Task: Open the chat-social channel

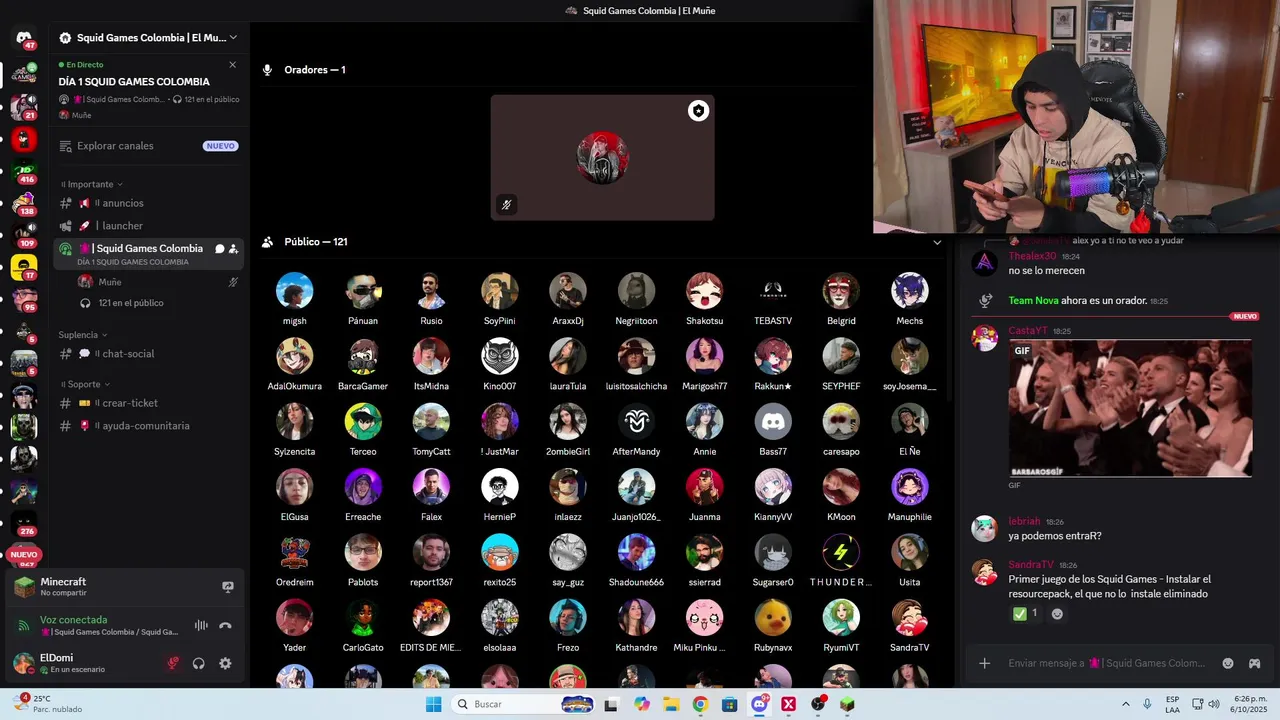Action: pyautogui.click(x=148, y=353)
